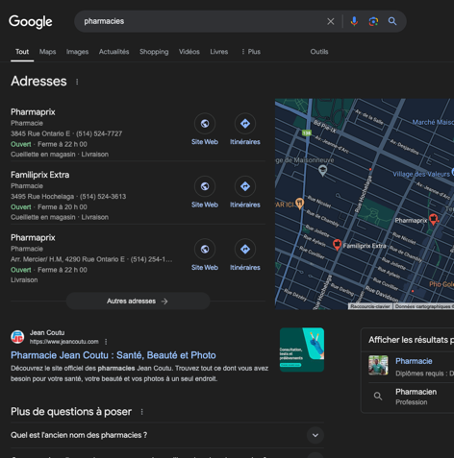The height and width of the screenshot is (458, 454).
Task: Click the Jean Coutu favicon logo
Action: point(17,337)
